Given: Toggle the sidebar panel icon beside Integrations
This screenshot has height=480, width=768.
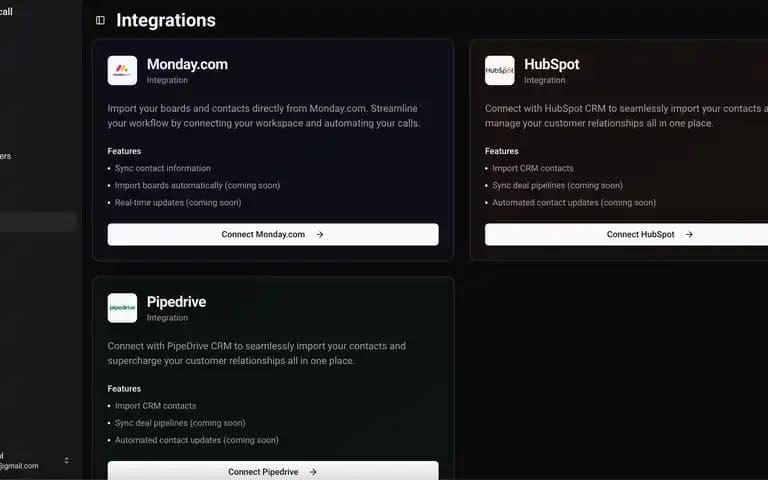Looking at the screenshot, I should coord(100,20).
